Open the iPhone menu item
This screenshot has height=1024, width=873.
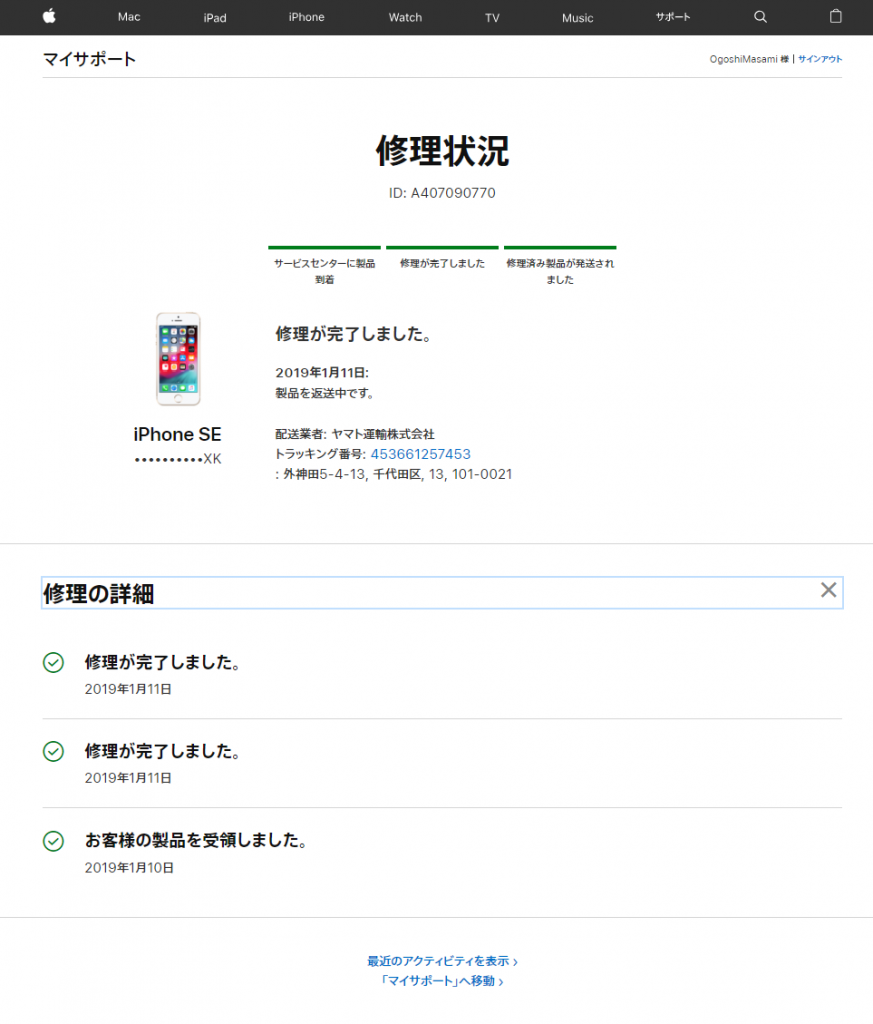(x=306, y=17)
